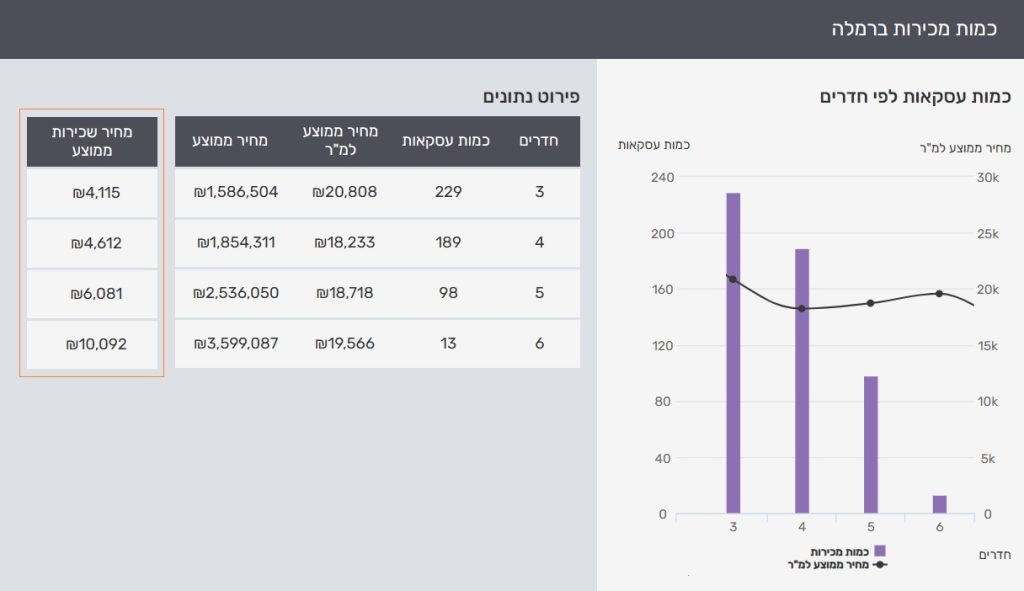
Task: Click the כמות מכירות ברמלה page title
Action: [x=914, y=29]
